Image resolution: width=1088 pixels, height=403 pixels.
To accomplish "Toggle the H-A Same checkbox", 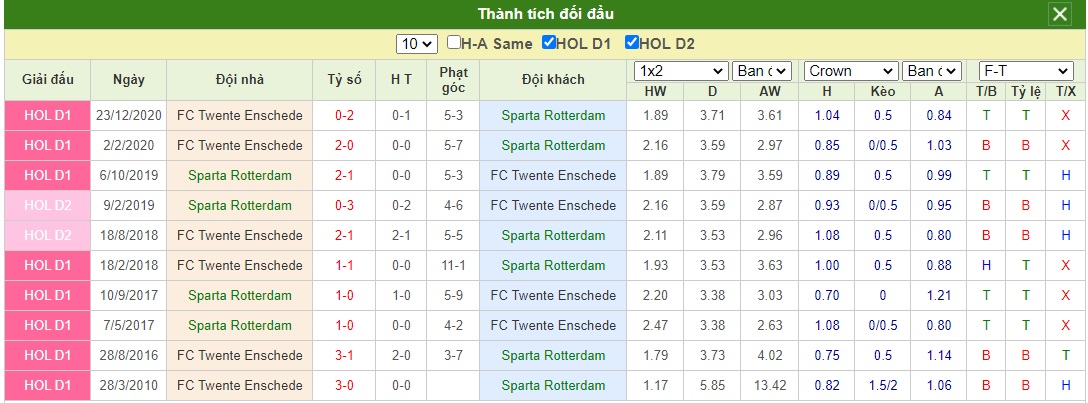I will 454,43.
